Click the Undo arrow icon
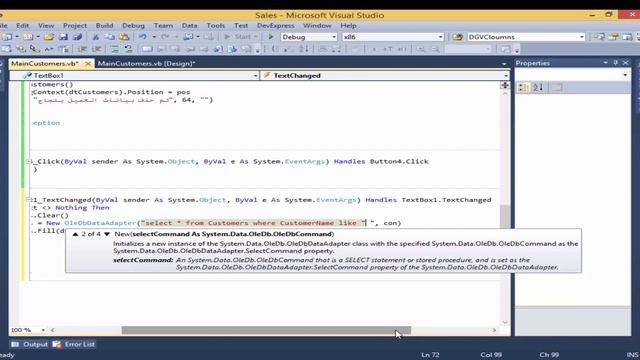Viewport: 640px width, 360px height. click(142, 37)
